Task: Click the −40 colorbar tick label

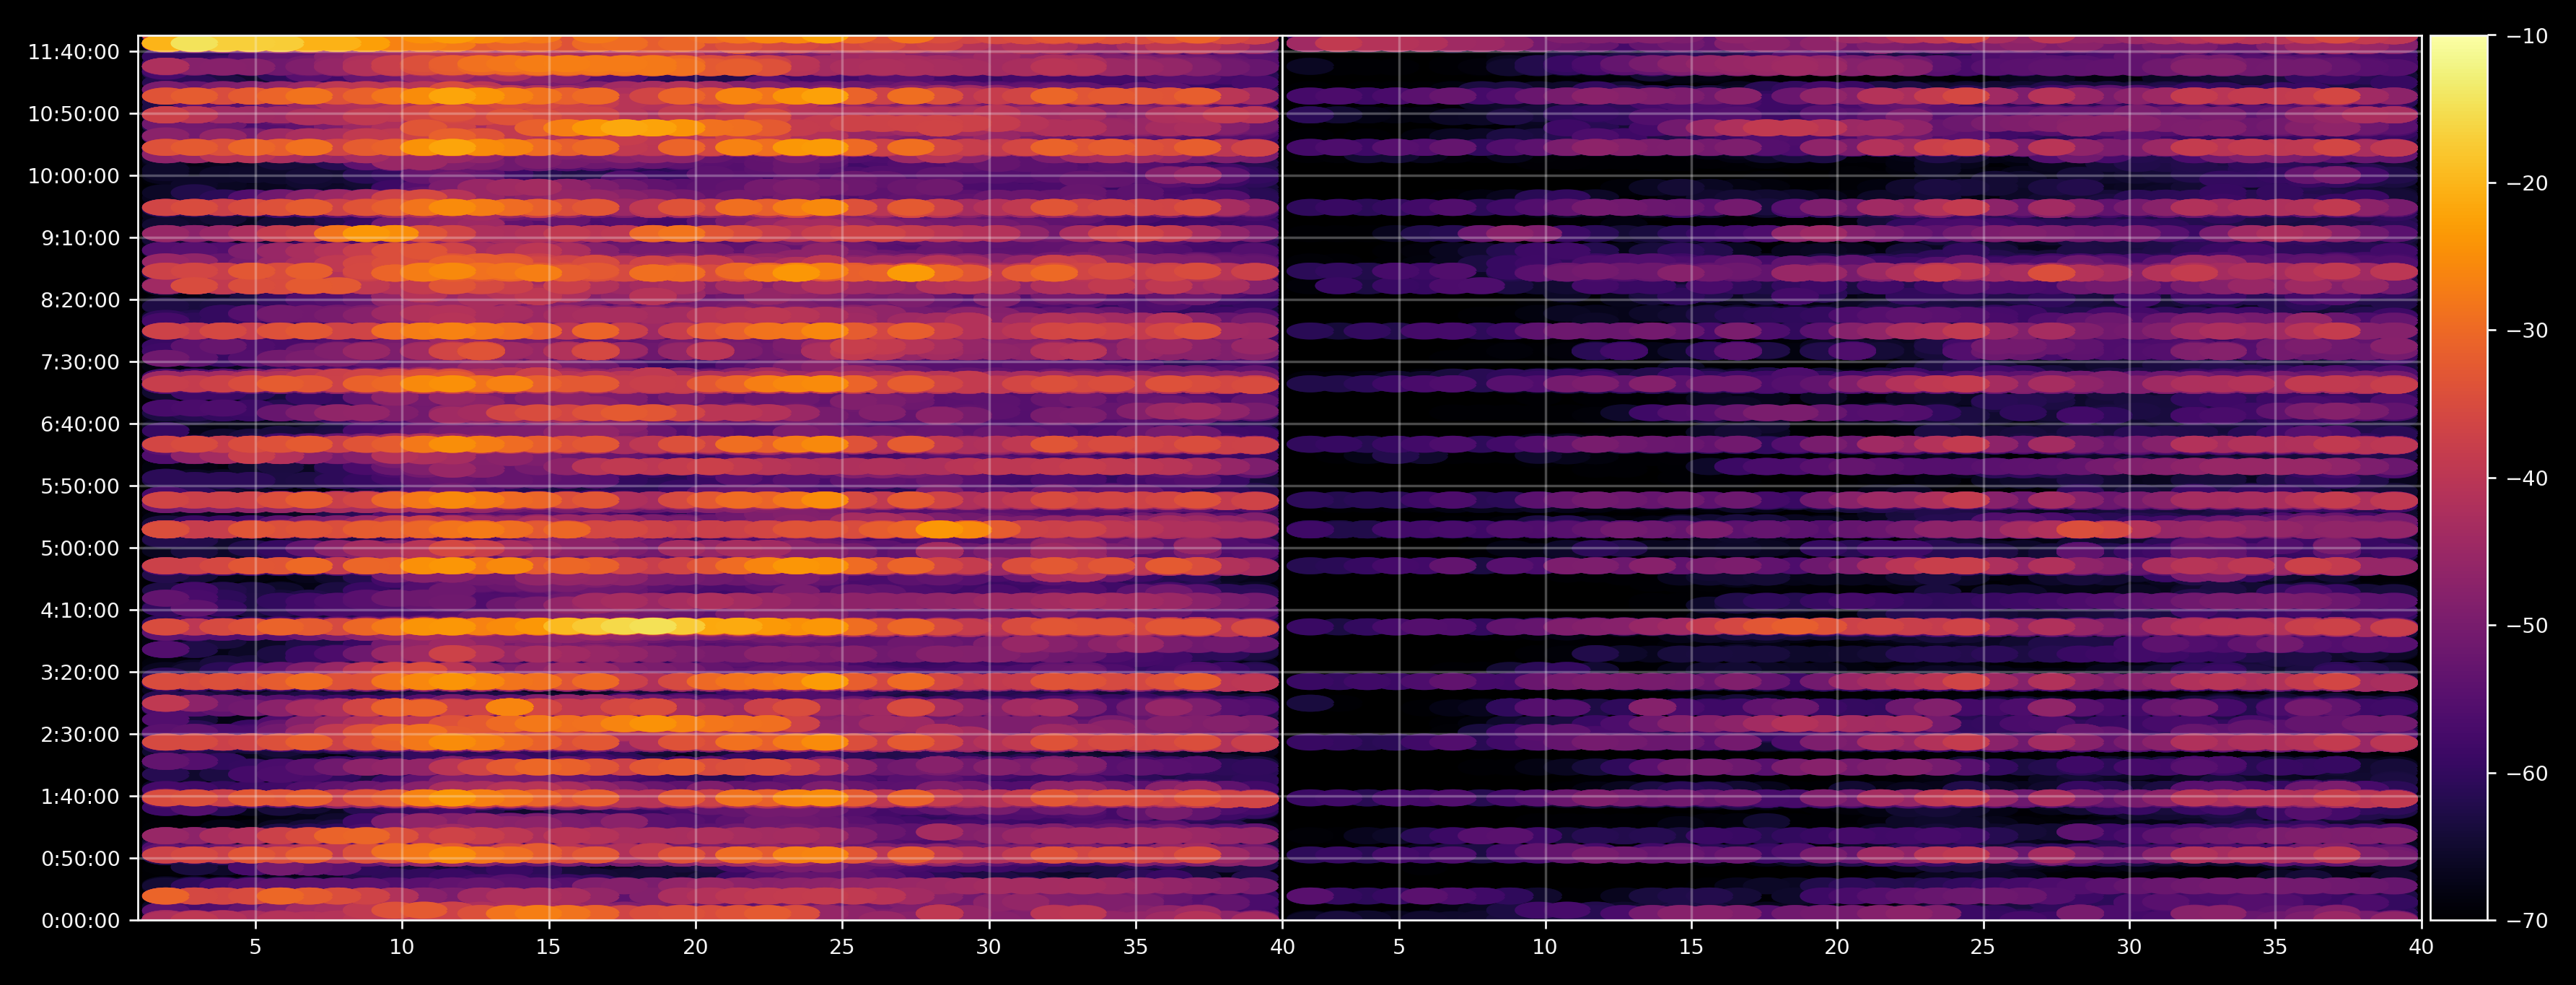Action: (2528, 478)
